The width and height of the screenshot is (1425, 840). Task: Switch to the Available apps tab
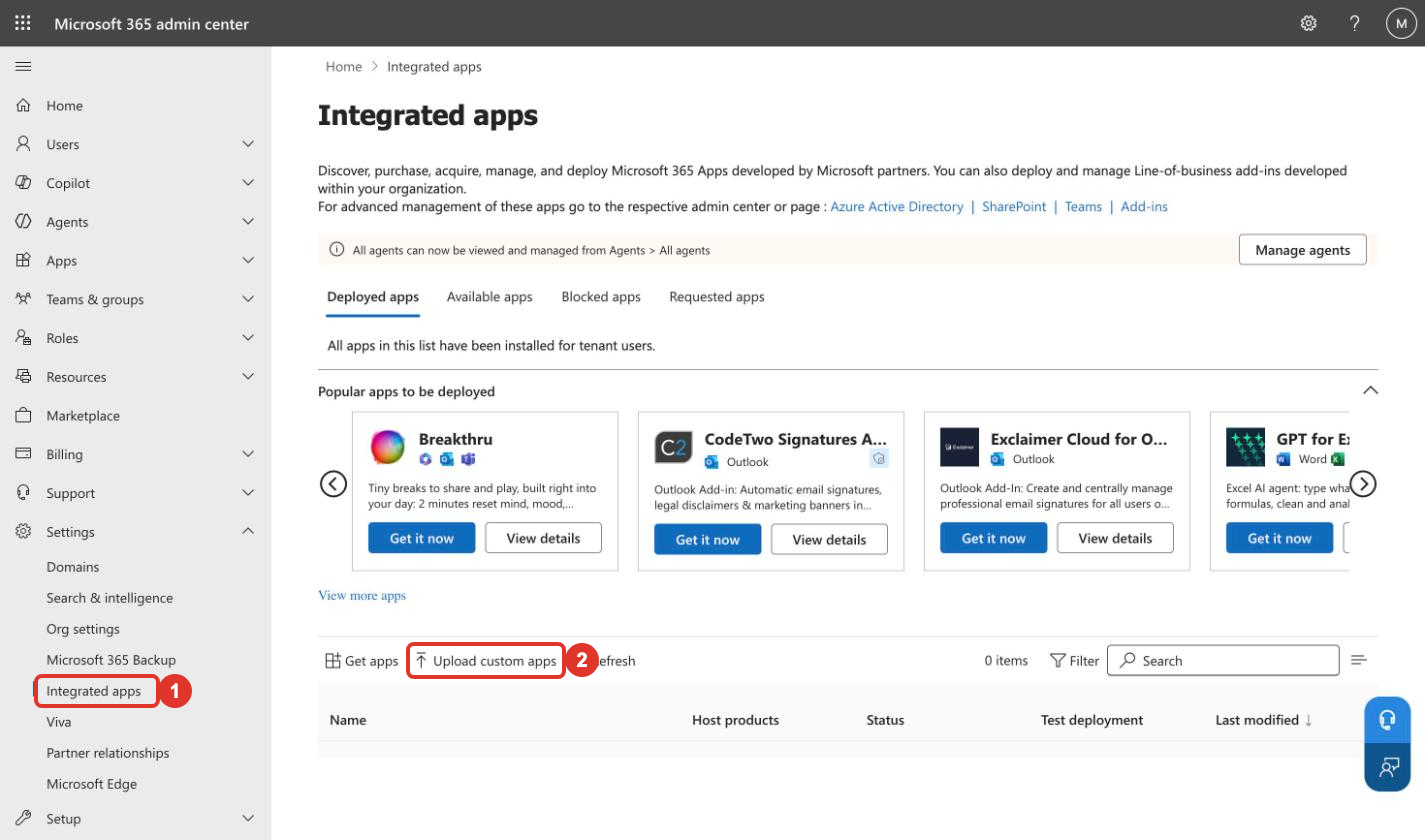click(490, 297)
